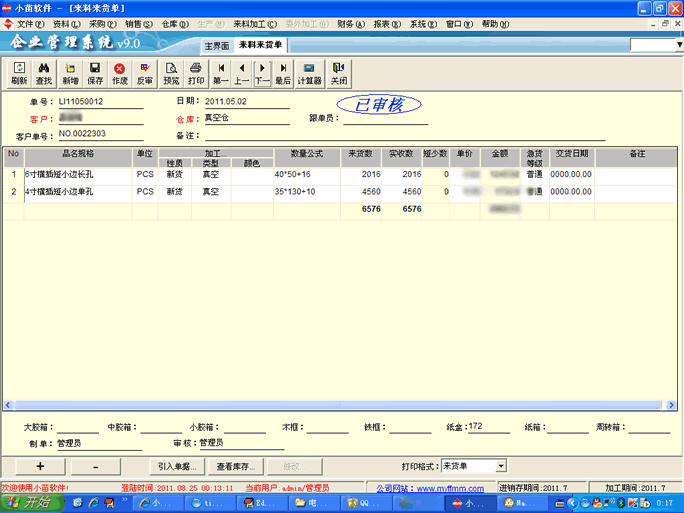Switch to the 主界面 tab
Screen dimensions: 684x513
pos(217,46)
